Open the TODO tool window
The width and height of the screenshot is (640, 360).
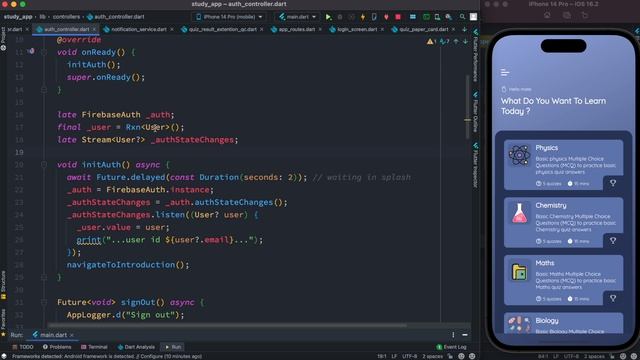(x=23, y=347)
